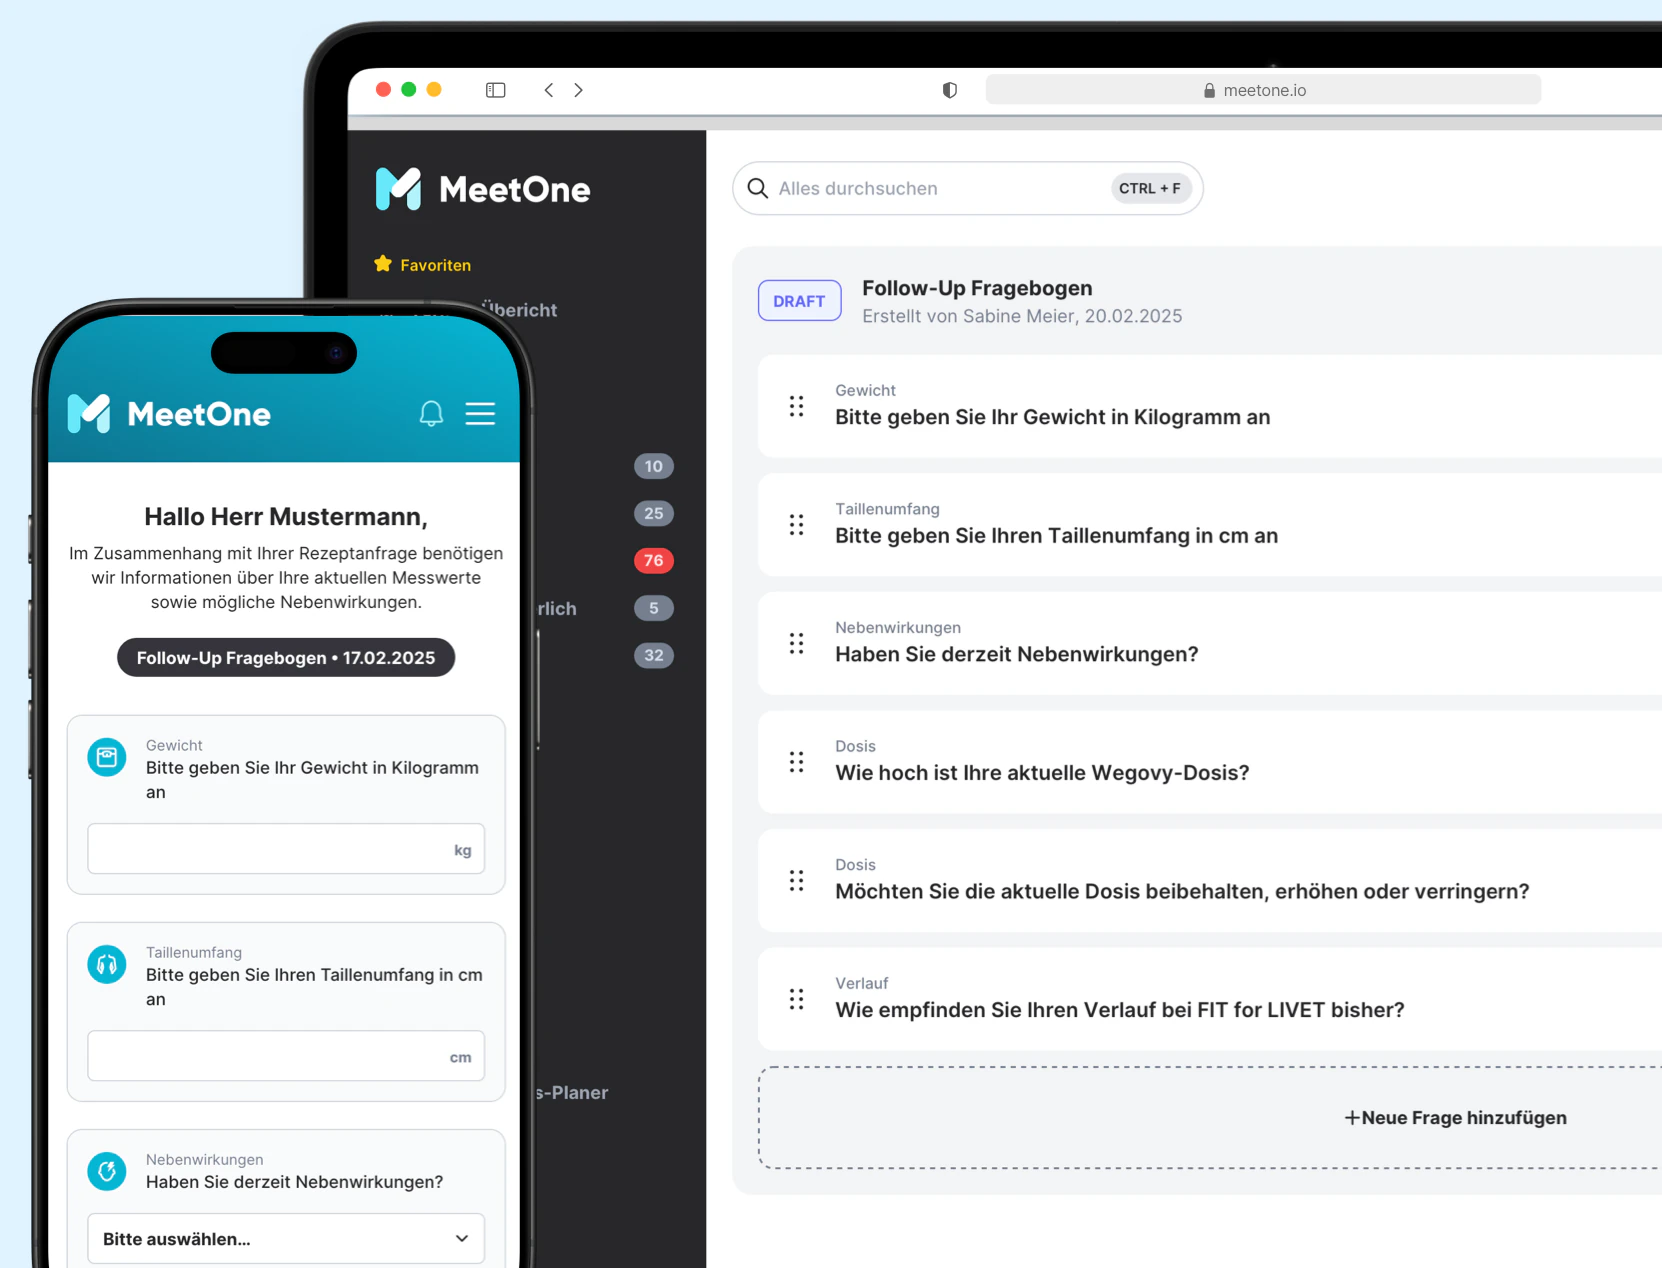Screen dimensions: 1662x1268
Task: Click the CTRL + F shortcut badge
Action: point(1150,188)
